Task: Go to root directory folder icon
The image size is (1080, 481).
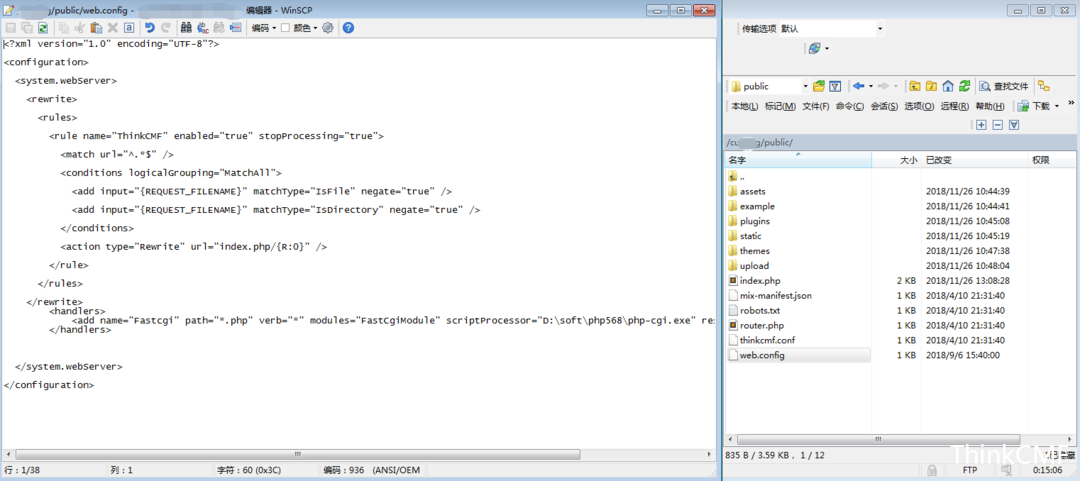Action: pos(931,86)
